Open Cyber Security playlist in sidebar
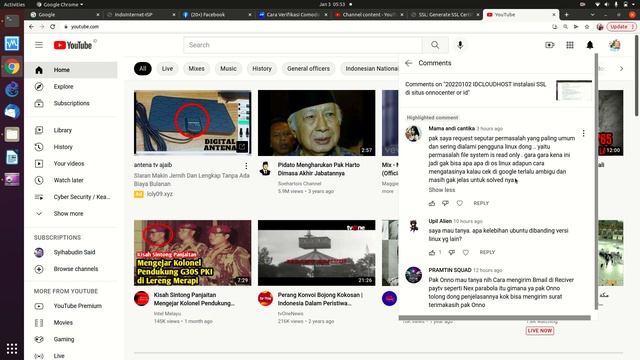Screen dimensions: 640x360 pos(71,197)
